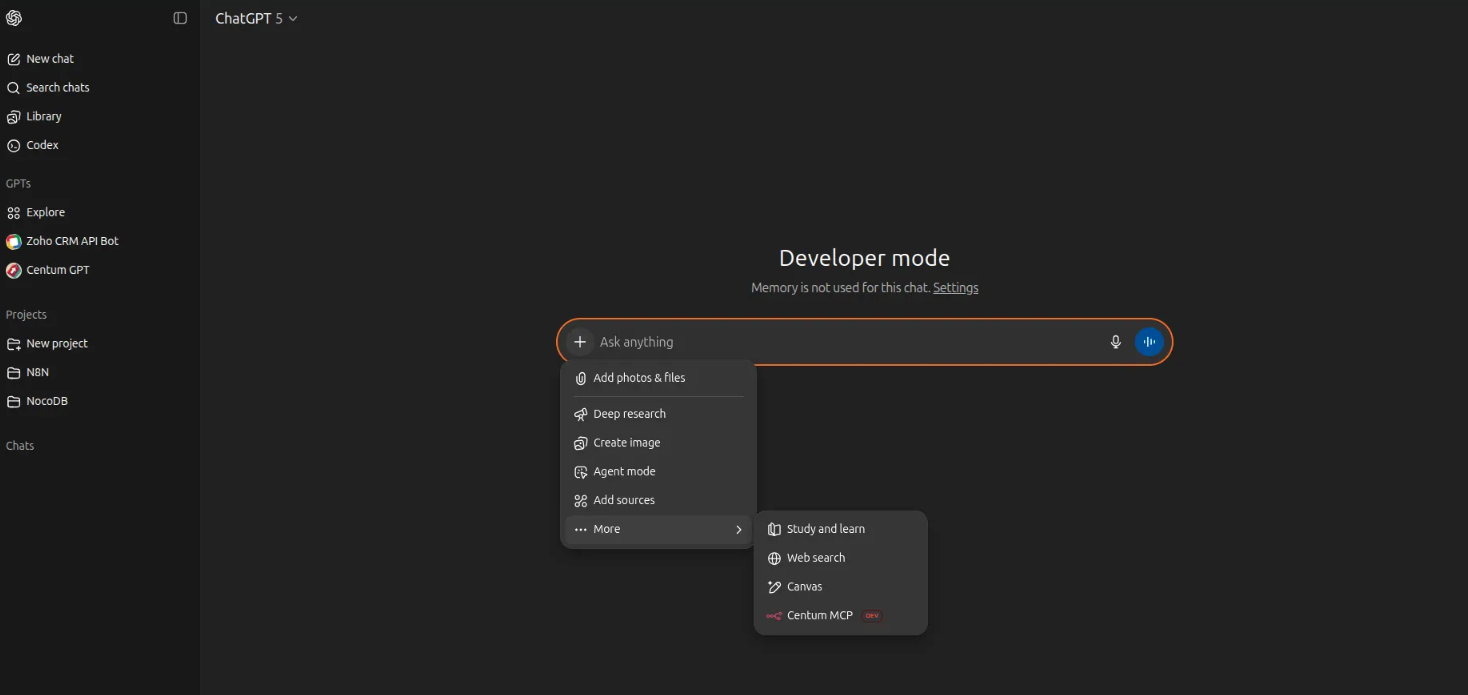Open the Settings link under Developer mode

[x=956, y=288]
